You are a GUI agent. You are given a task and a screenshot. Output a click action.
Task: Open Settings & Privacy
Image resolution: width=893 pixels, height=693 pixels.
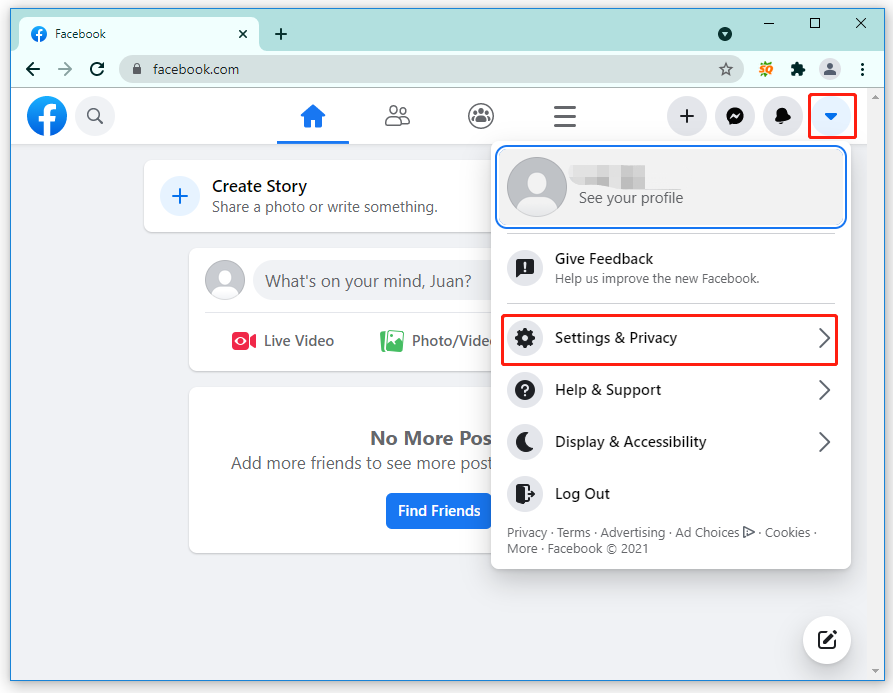tap(670, 338)
